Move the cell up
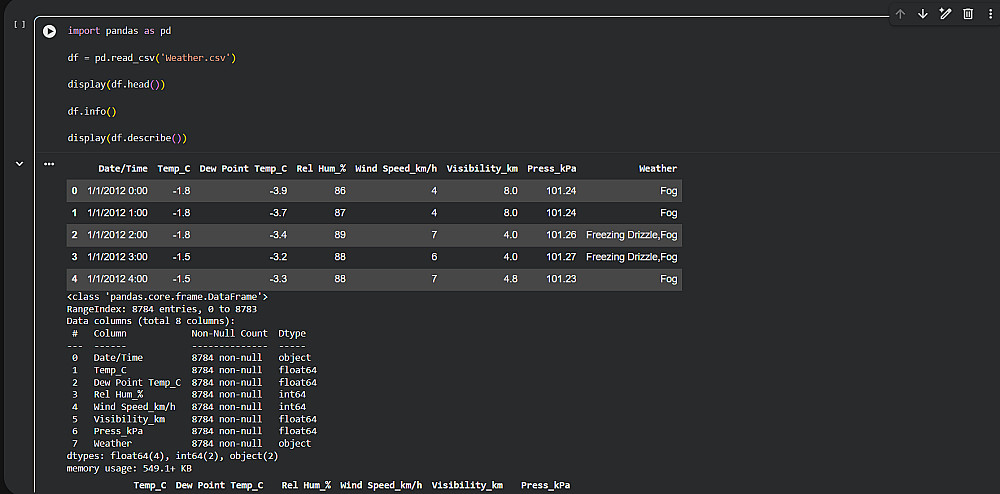The image size is (1000, 494). click(x=900, y=14)
